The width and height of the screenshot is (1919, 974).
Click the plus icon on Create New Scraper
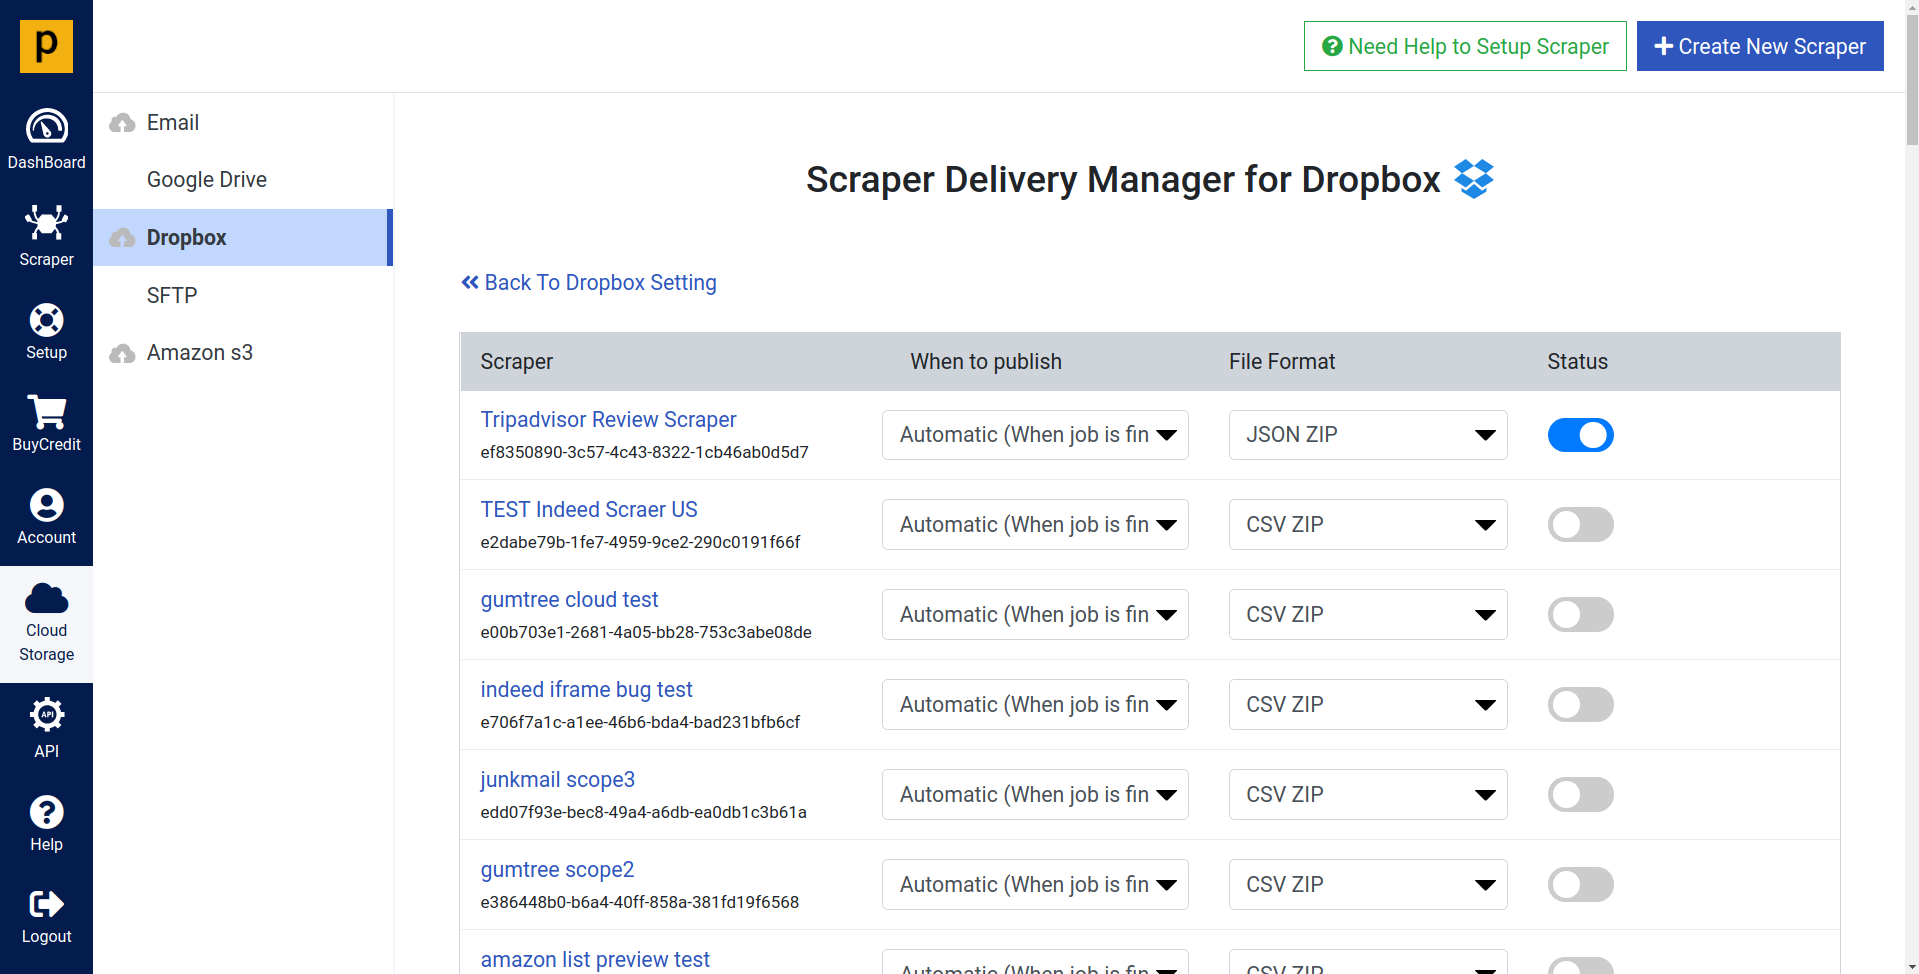pos(1663,46)
